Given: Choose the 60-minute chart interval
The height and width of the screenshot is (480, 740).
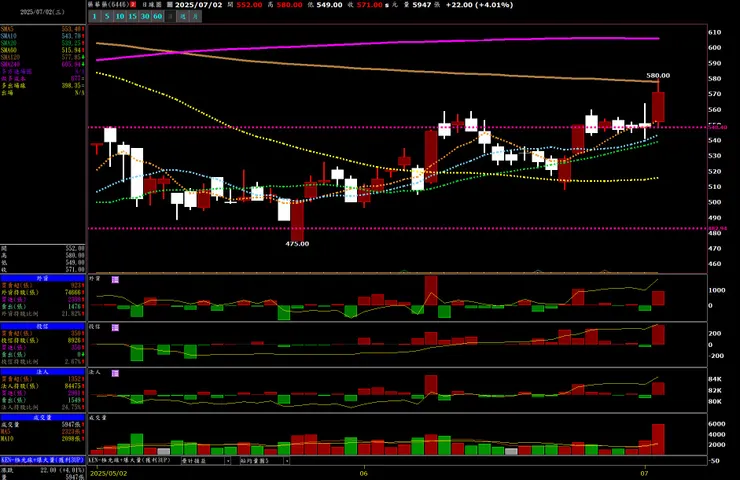Looking at the screenshot, I should (x=158, y=17).
